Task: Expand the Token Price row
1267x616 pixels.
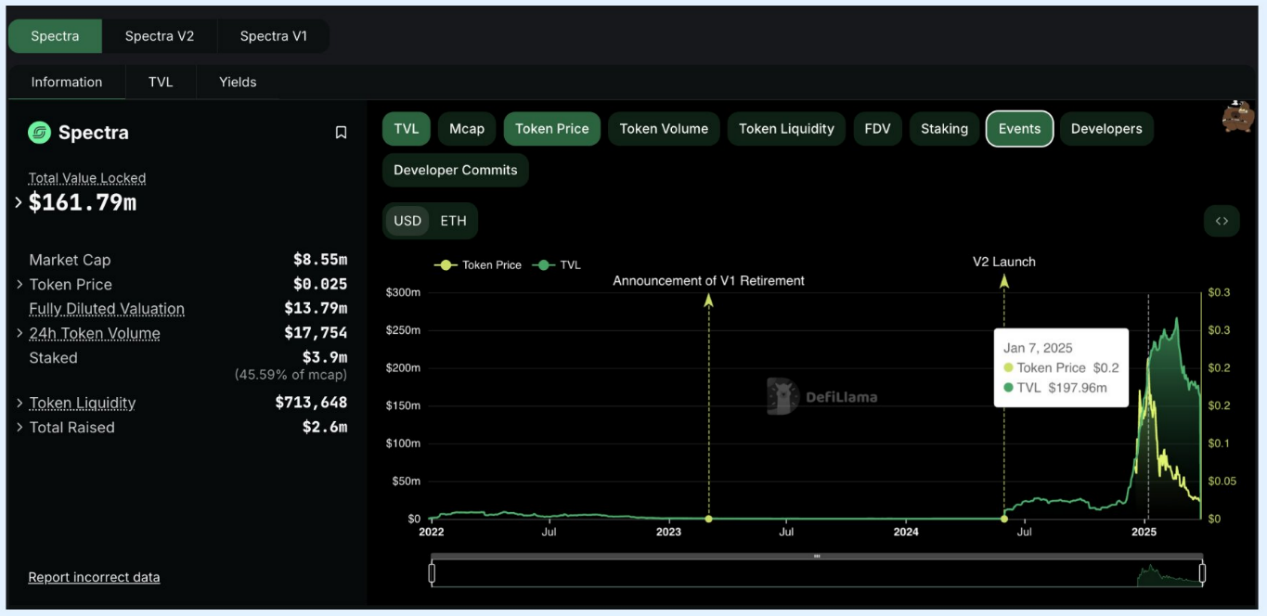Action: coord(19,285)
